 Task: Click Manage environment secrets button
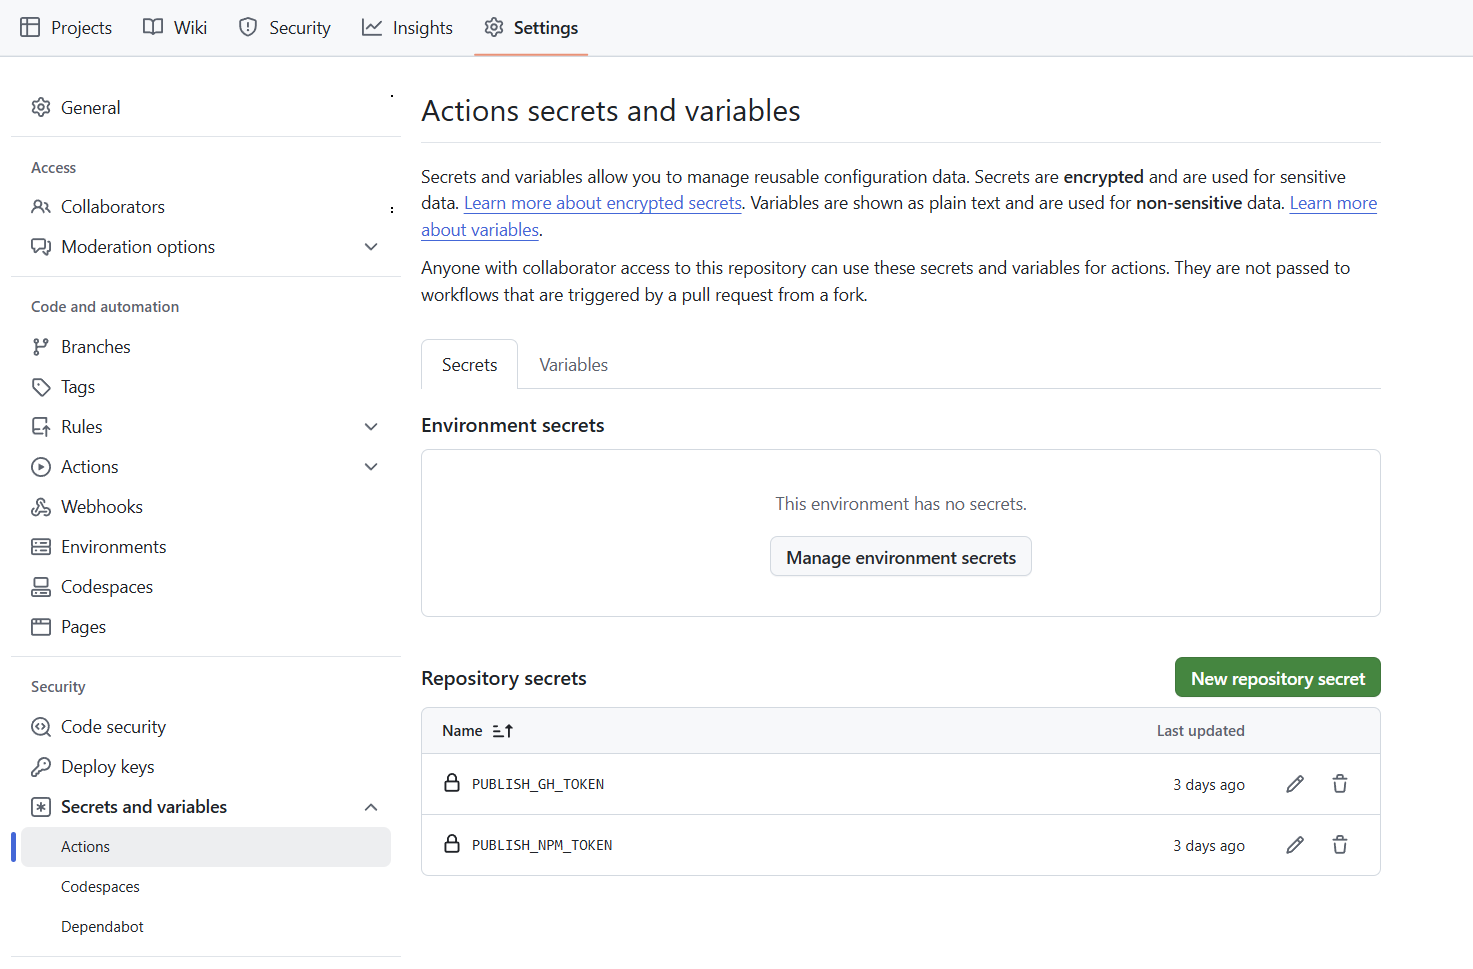coord(900,557)
